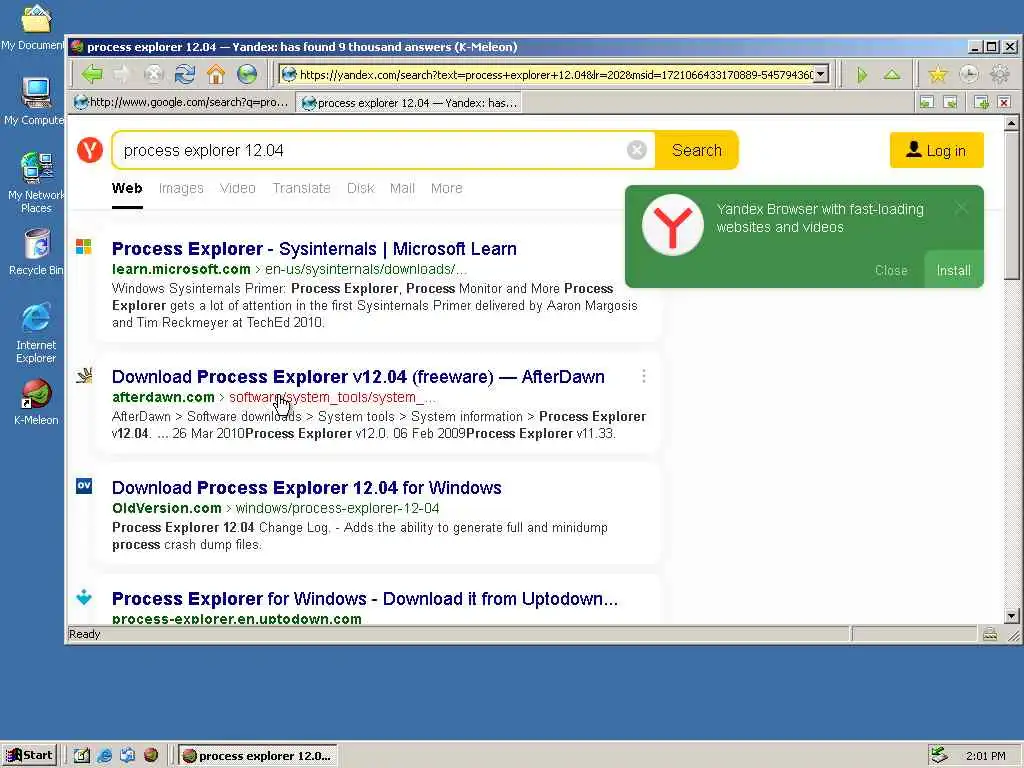Click scrollbar down arrow of page
Viewport: 1024px width, 768px height.
pyautogui.click(x=1011, y=616)
